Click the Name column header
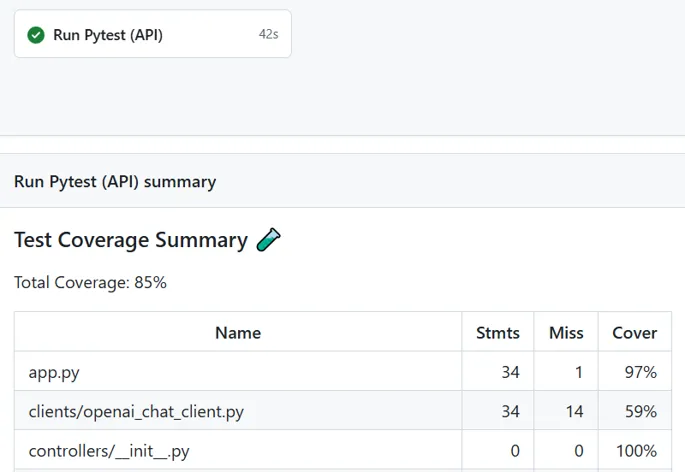The height and width of the screenshot is (473, 685). click(238, 333)
